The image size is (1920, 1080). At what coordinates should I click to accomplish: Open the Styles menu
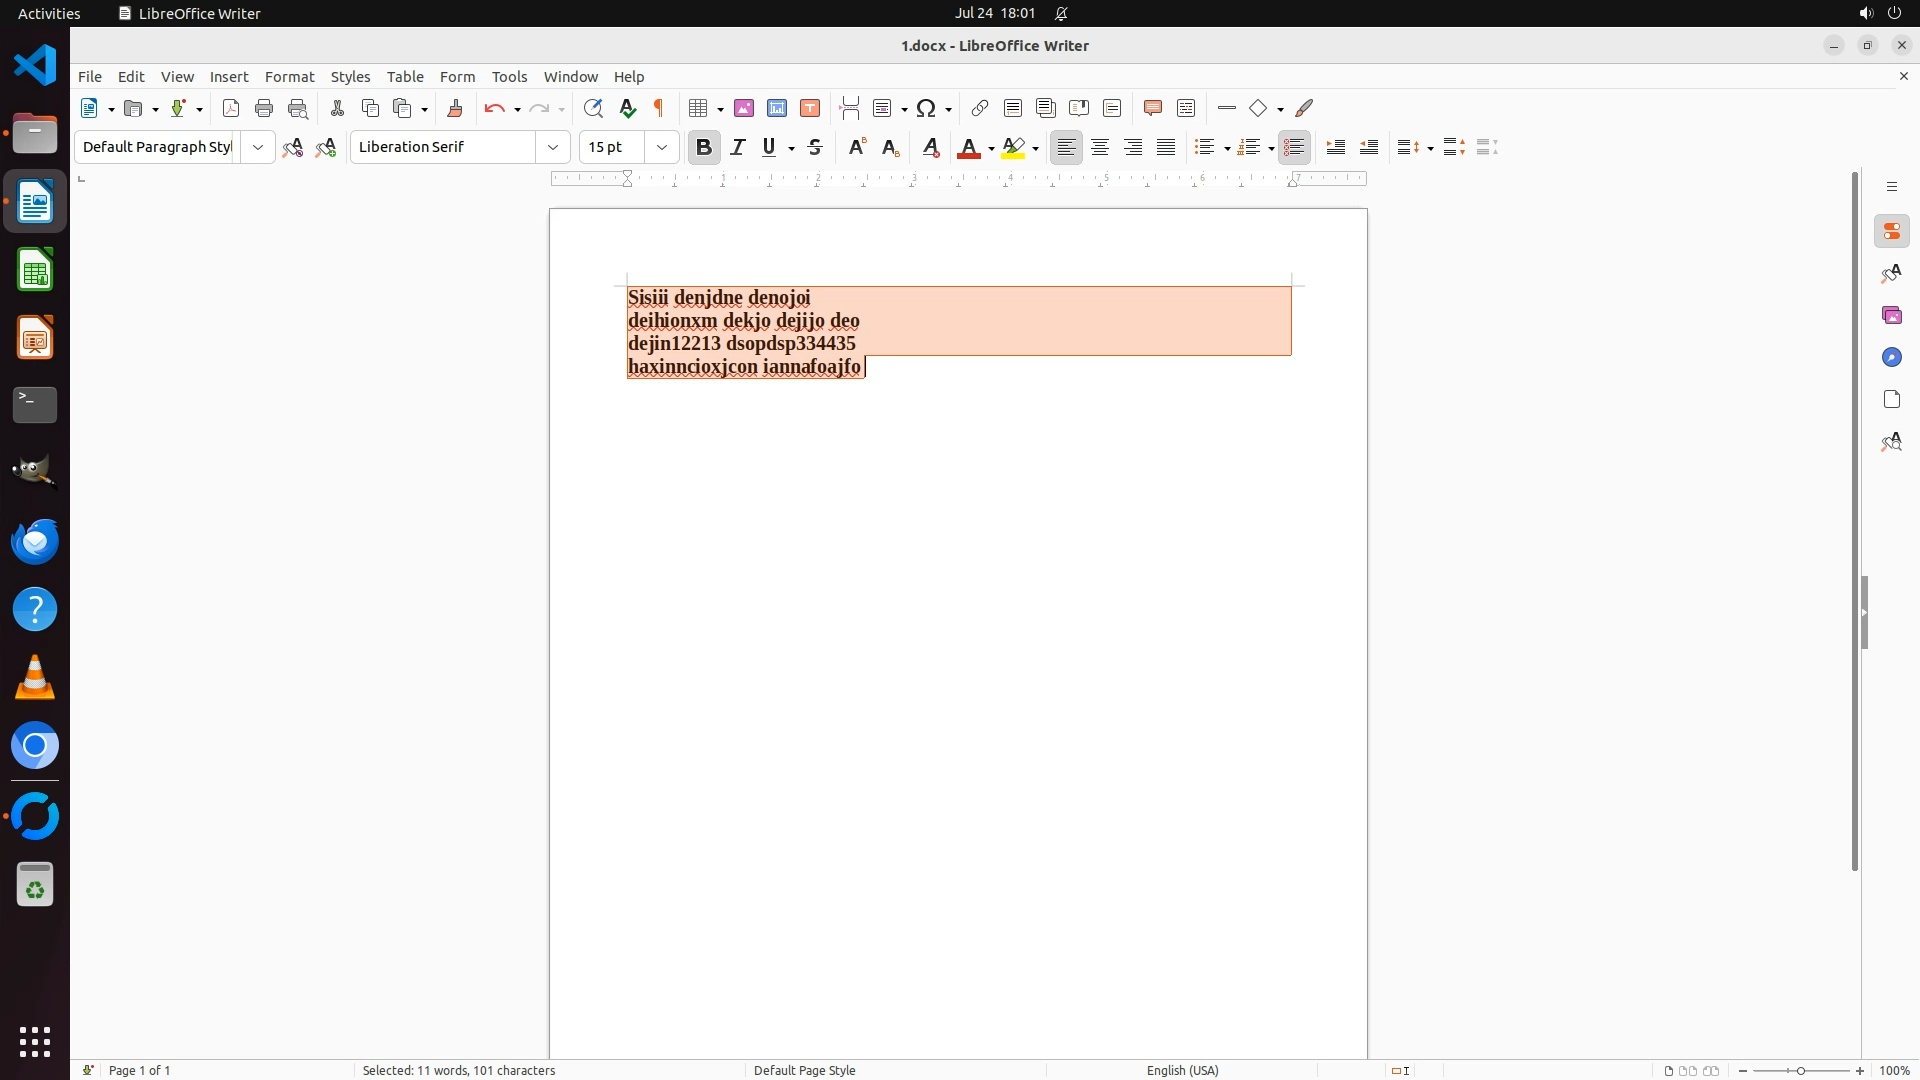(350, 77)
